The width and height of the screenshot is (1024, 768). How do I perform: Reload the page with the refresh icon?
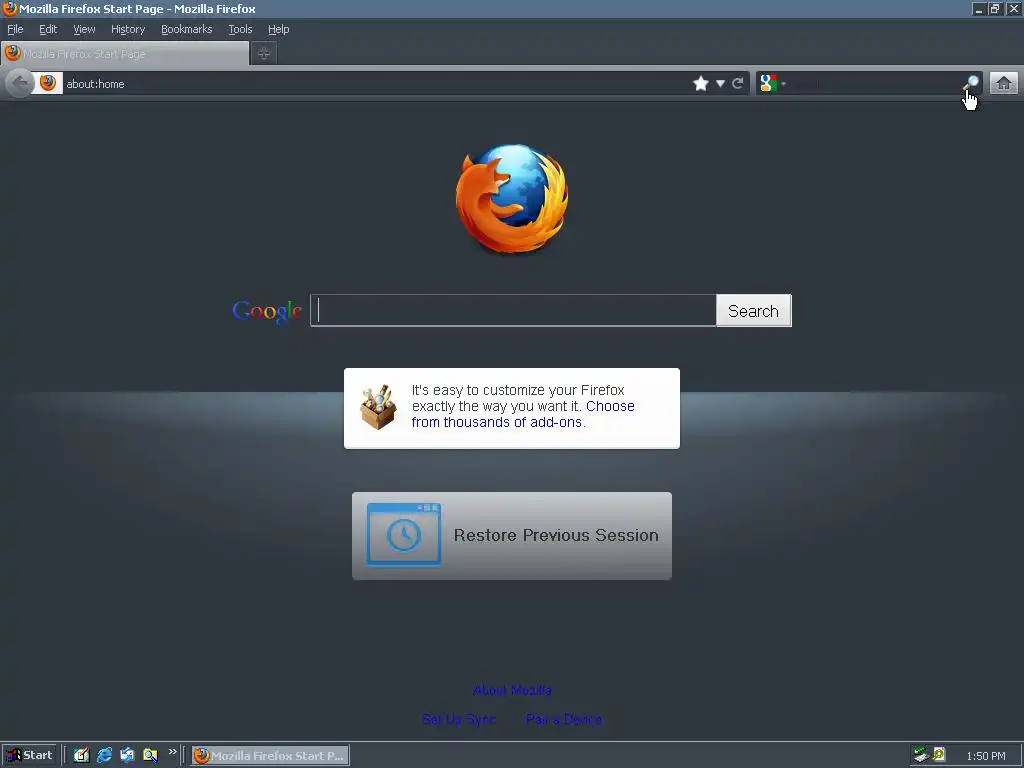tap(738, 84)
